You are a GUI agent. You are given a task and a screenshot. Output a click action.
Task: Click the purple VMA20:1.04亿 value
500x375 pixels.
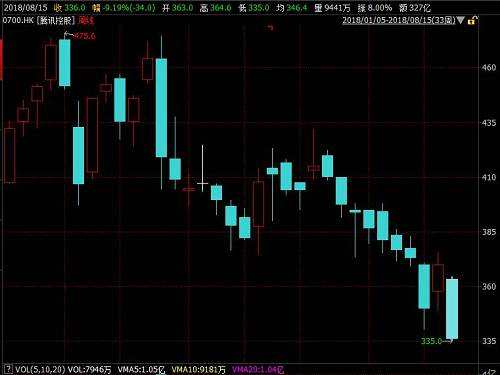pyautogui.click(x=258, y=369)
